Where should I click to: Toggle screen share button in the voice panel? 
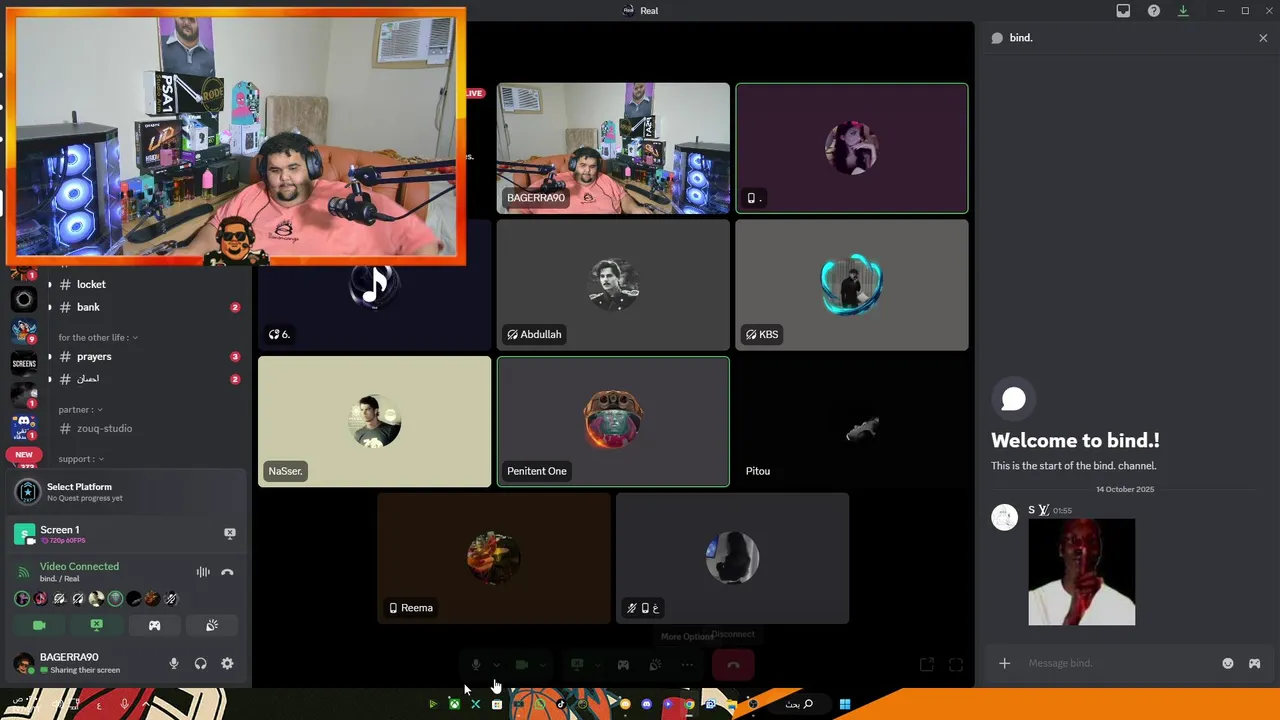[97, 625]
